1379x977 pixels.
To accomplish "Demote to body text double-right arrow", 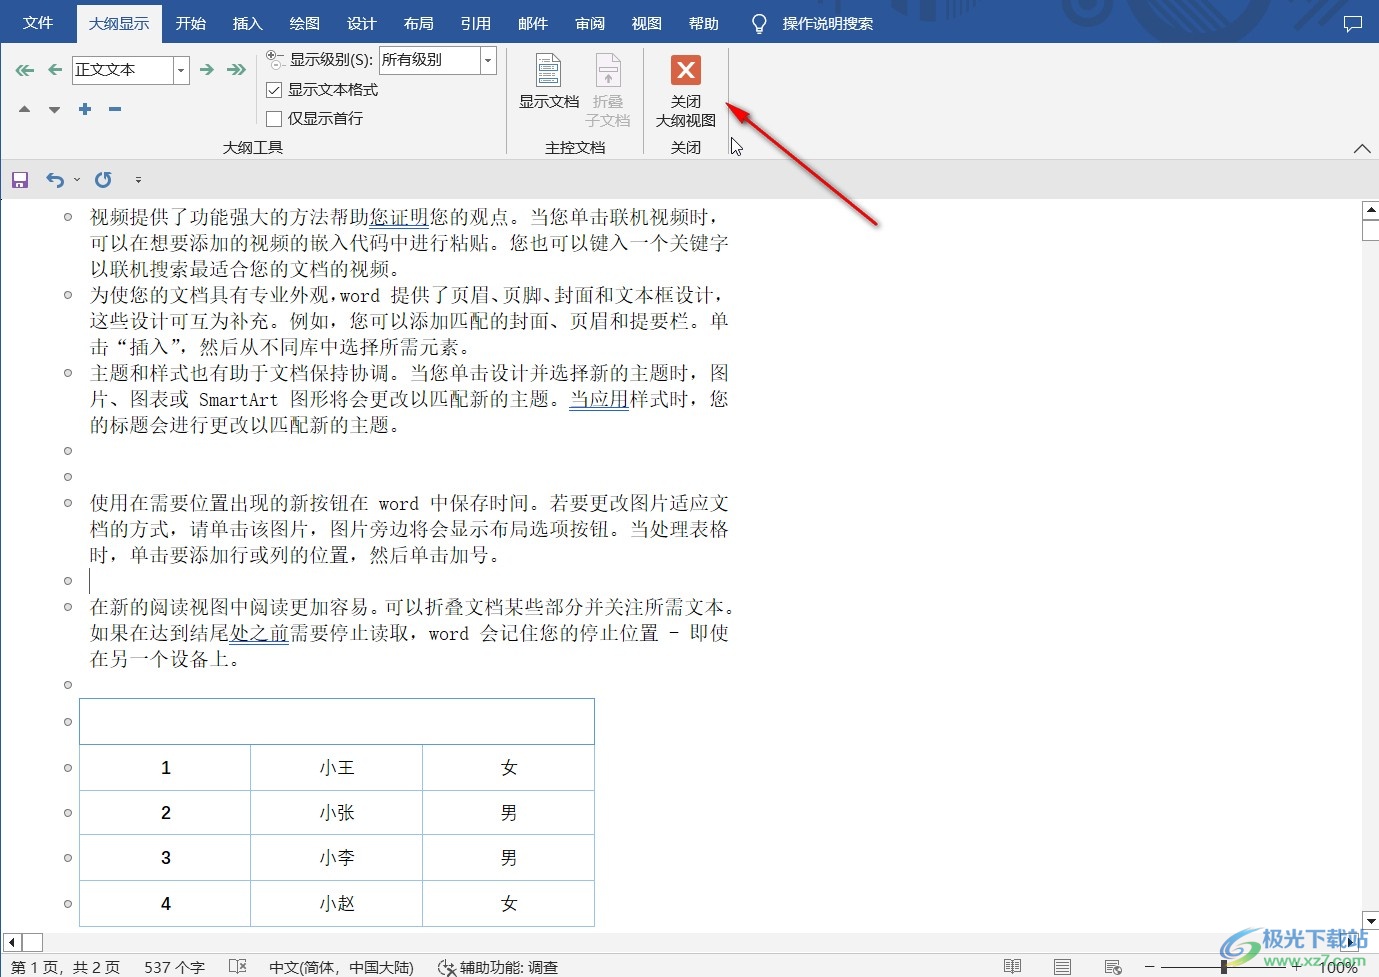I will (x=236, y=70).
